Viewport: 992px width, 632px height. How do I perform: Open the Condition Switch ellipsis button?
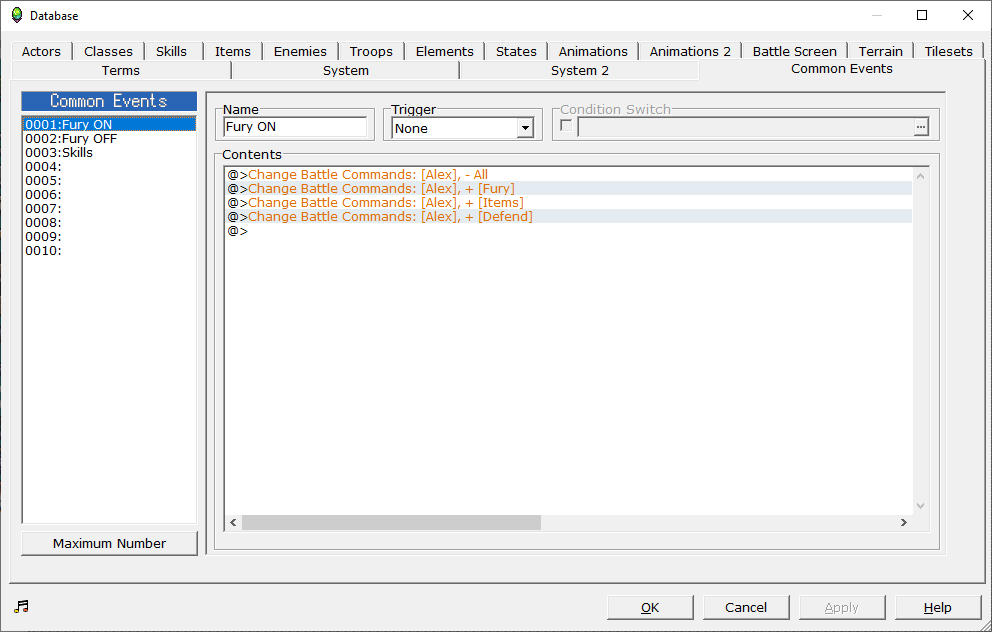[921, 127]
